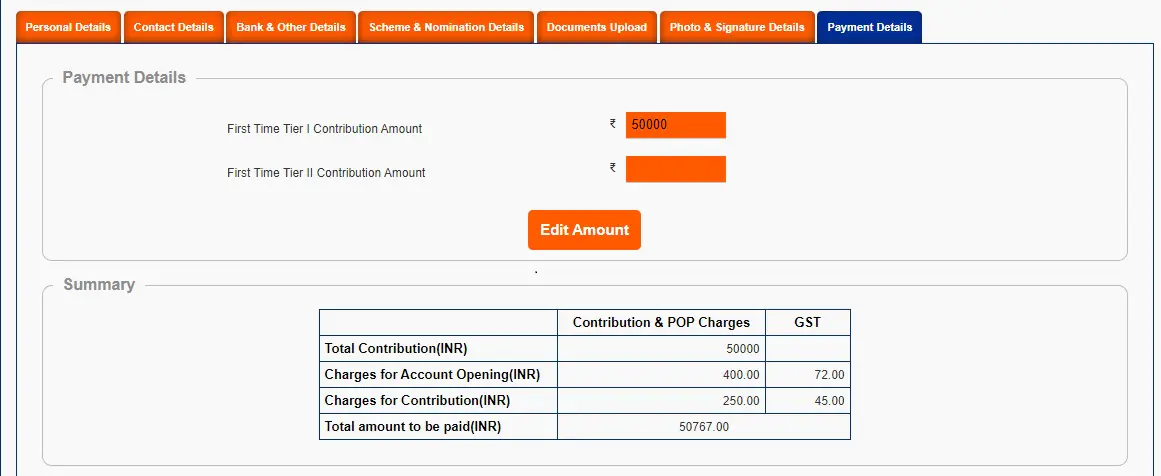Open the Personal Details tab
This screenshot has width=1161, height=476.
click(x=68, y=27)
